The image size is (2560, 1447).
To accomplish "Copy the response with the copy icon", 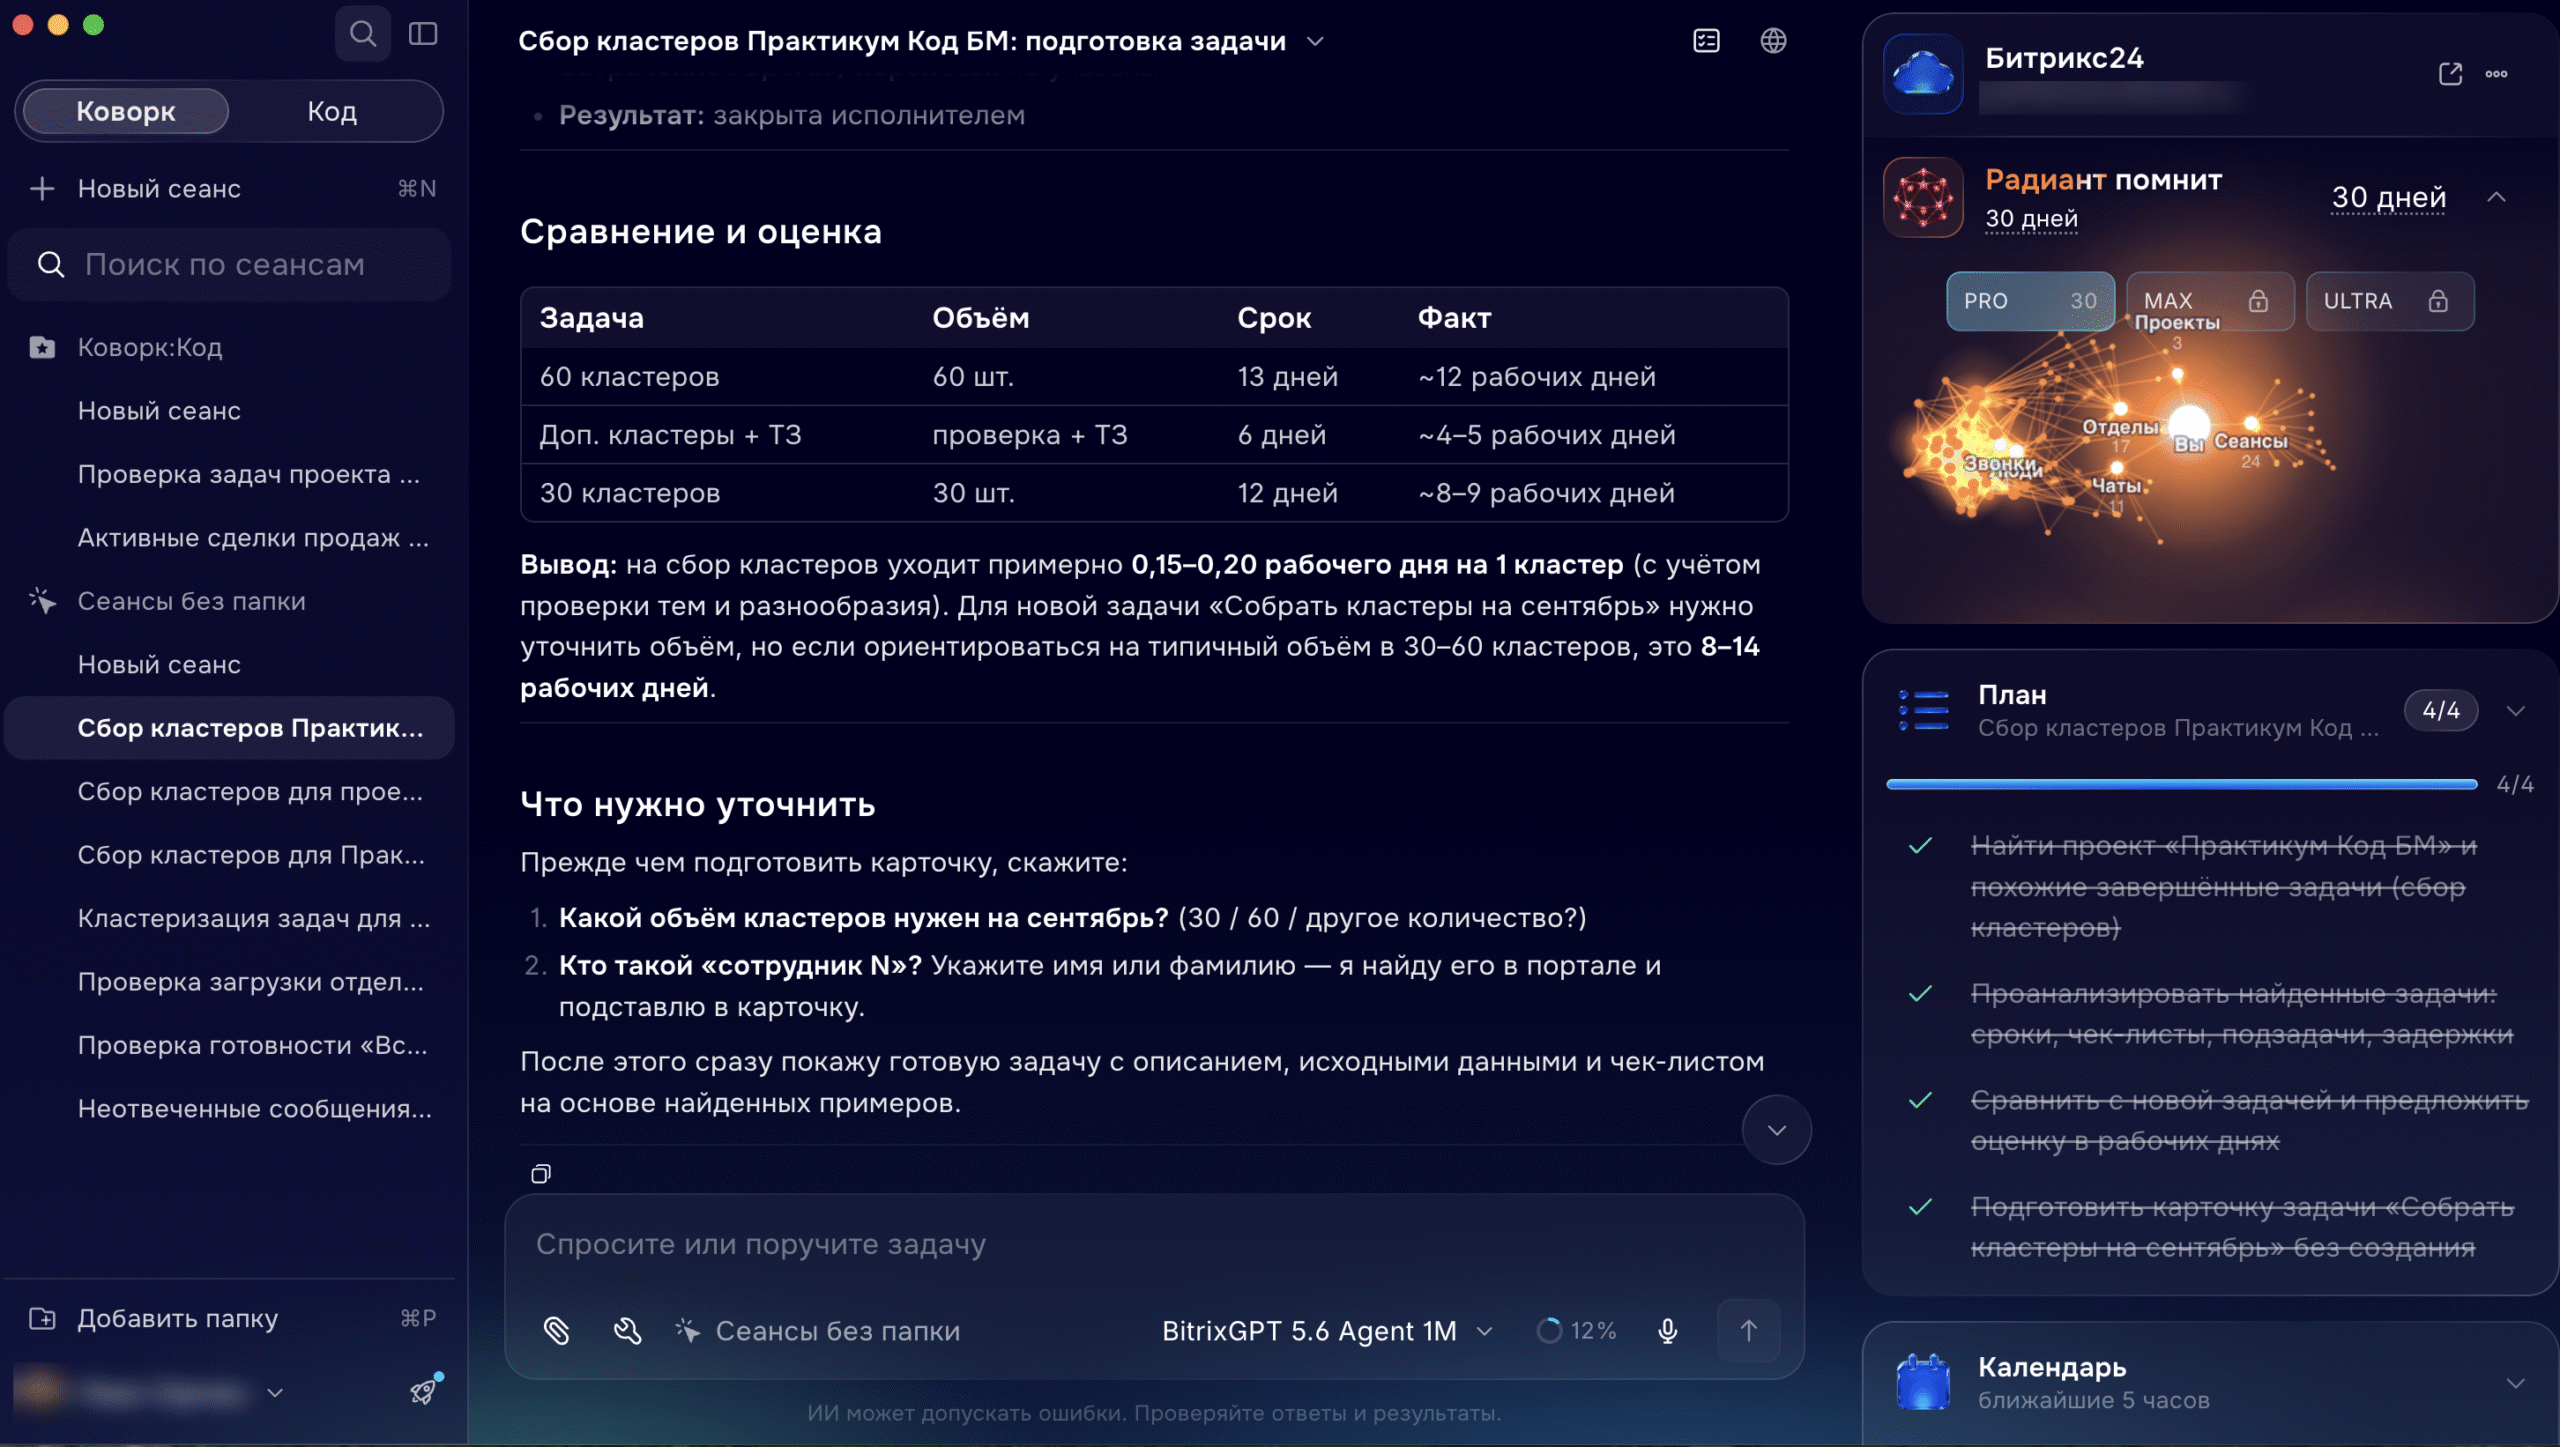I will pos(541,1173).
